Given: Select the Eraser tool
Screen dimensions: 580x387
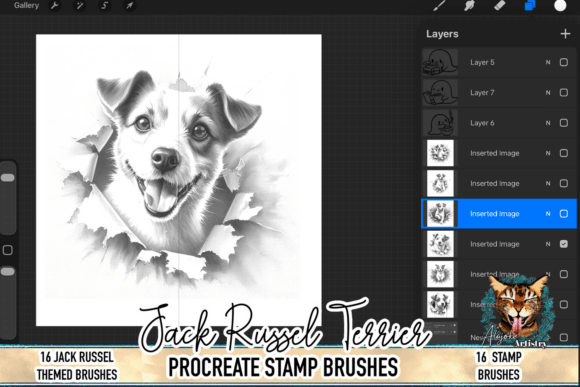Looking at the screenshot, I should point(499,6).
